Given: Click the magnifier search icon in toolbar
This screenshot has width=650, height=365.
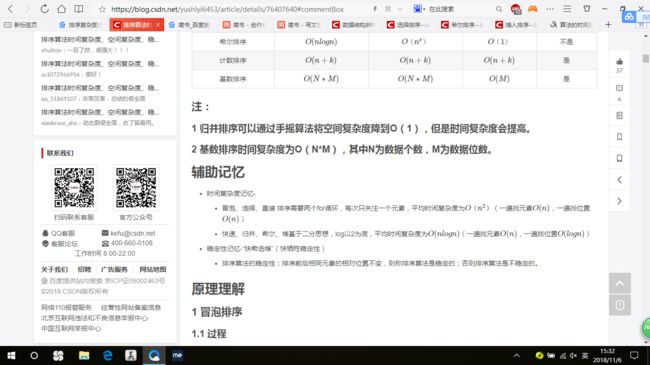Looking at the screenshot, I should (499, 9).
